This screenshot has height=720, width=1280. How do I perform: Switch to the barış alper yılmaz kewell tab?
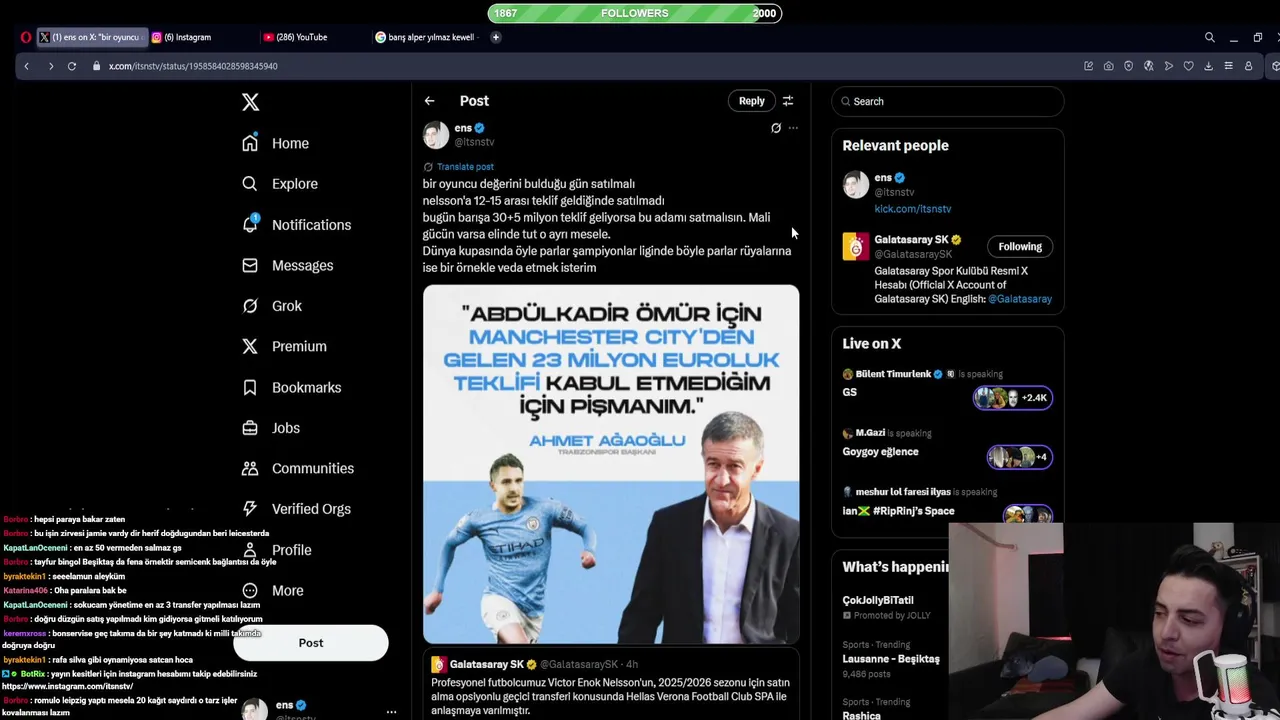point(427,37)
